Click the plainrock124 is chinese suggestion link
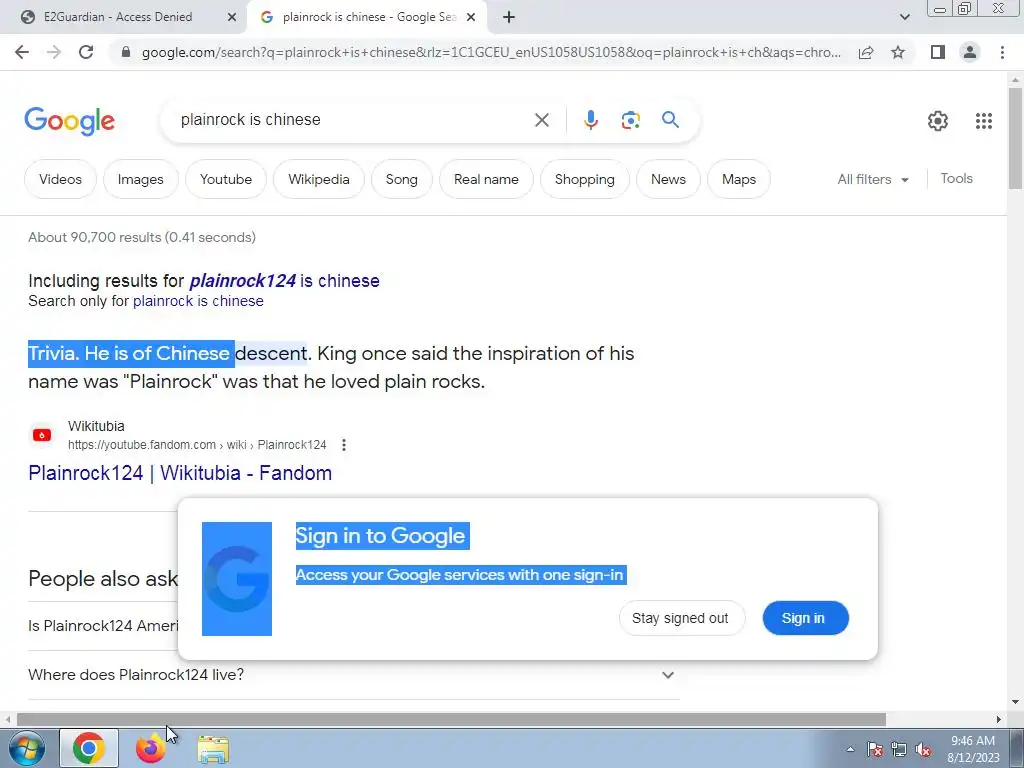 (x=284, y=281)
